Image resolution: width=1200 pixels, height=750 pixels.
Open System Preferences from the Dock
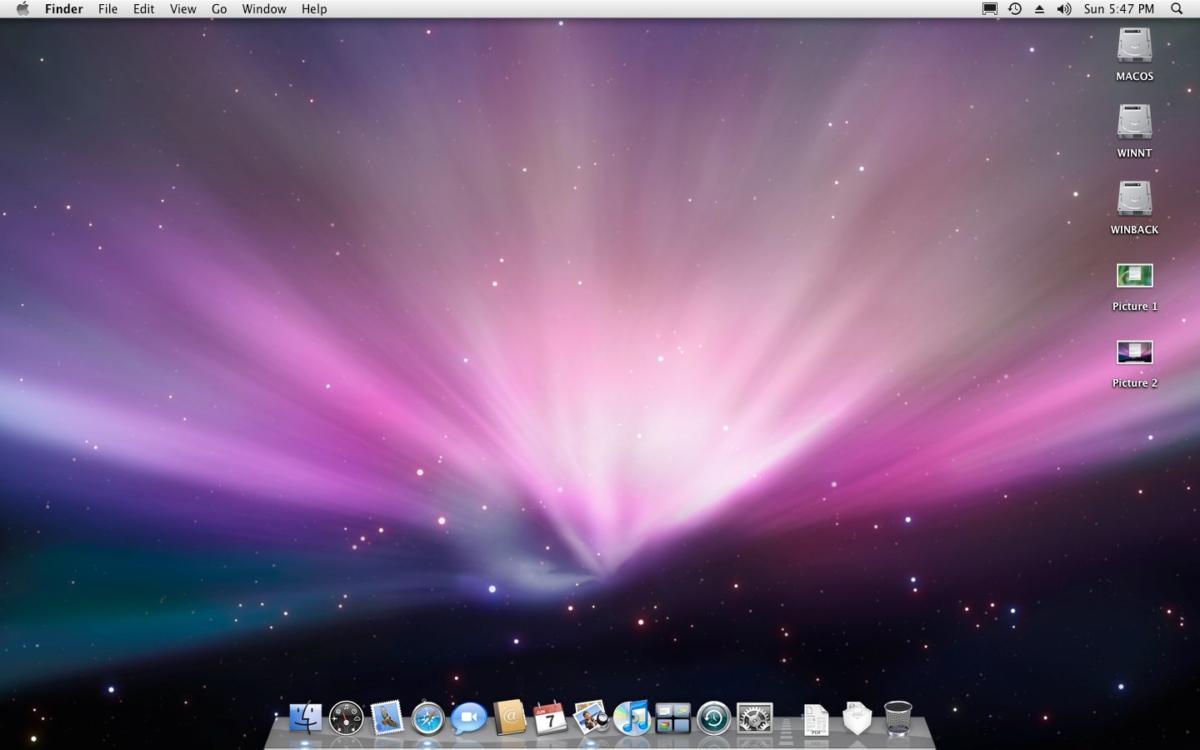click(755, 718)
